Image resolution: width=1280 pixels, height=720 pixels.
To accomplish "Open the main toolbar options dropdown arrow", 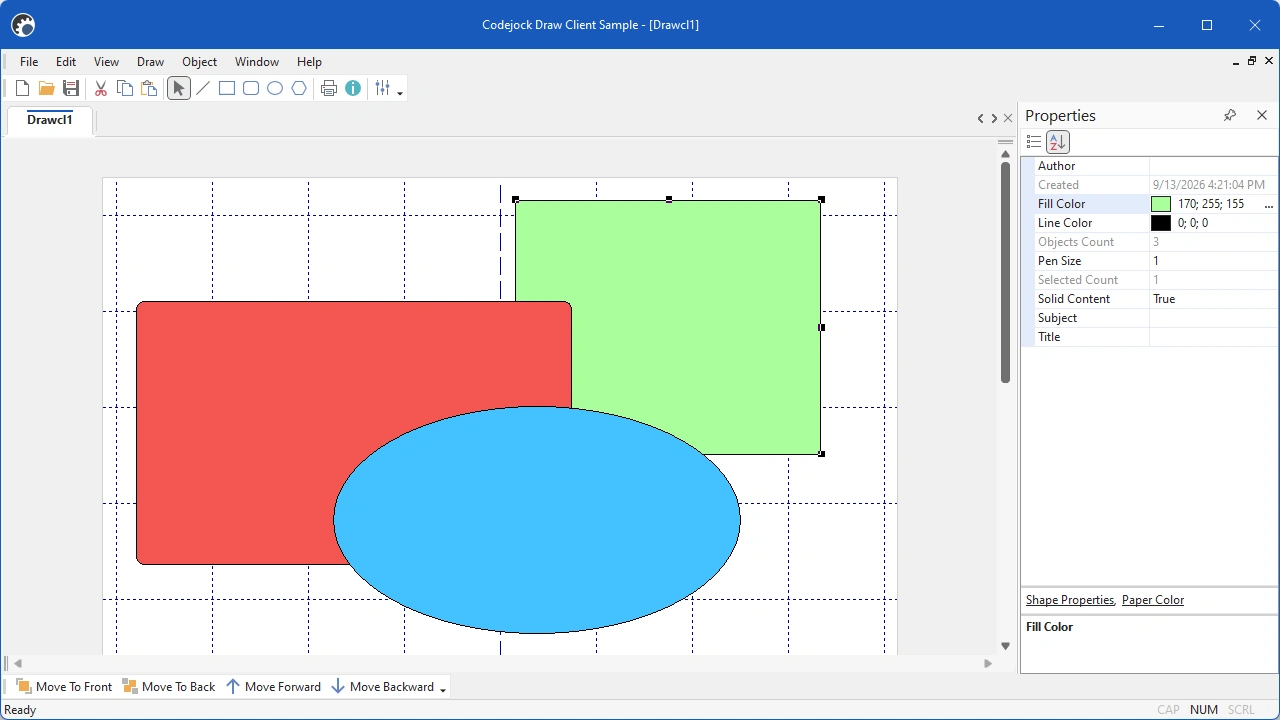I will (x=400, y=93).
